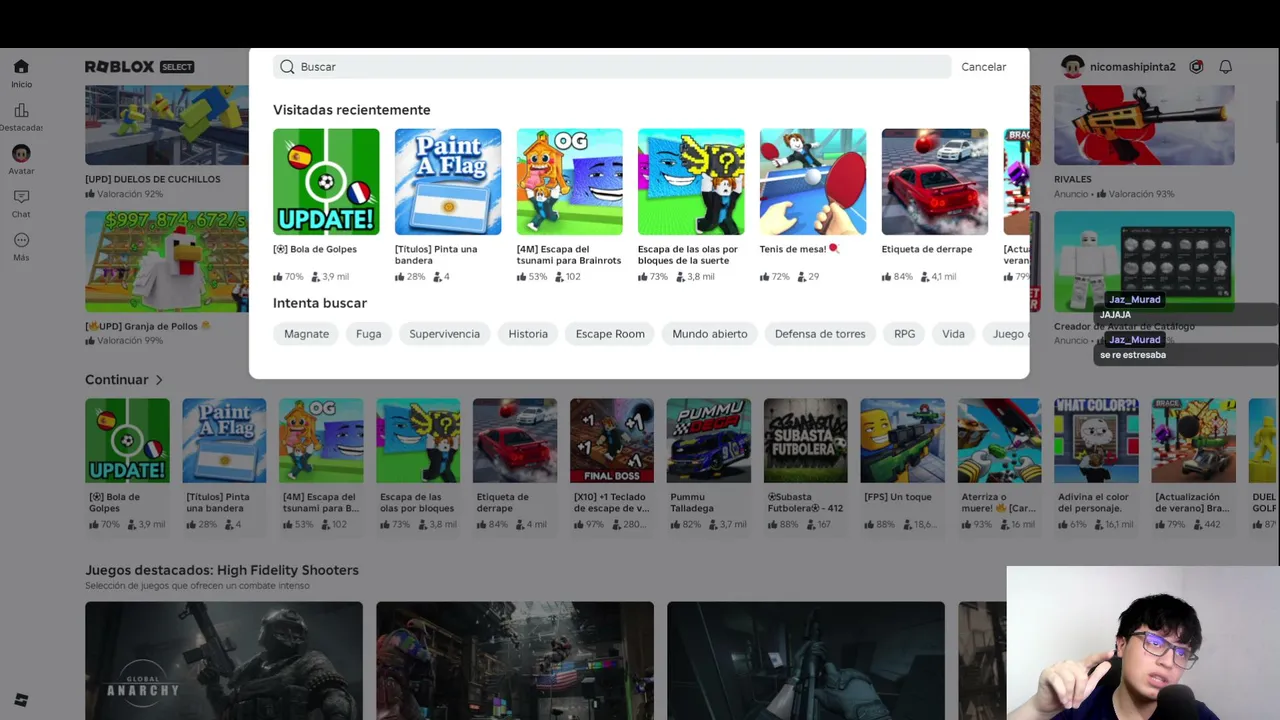Click the Roblox Studio icon at sidebar bottom
1280x720 pixels.
(21, 700)
